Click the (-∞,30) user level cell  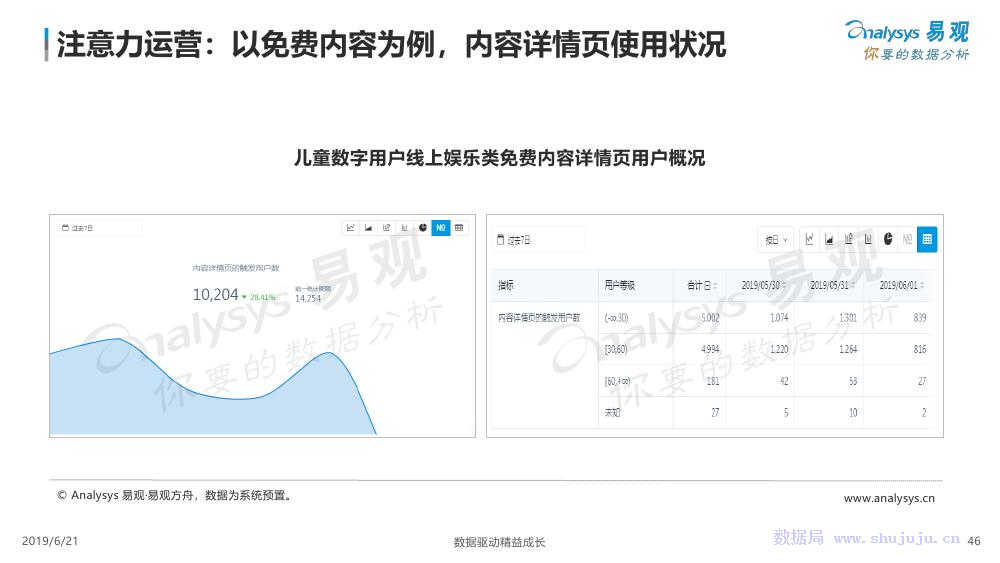(616, 318)
